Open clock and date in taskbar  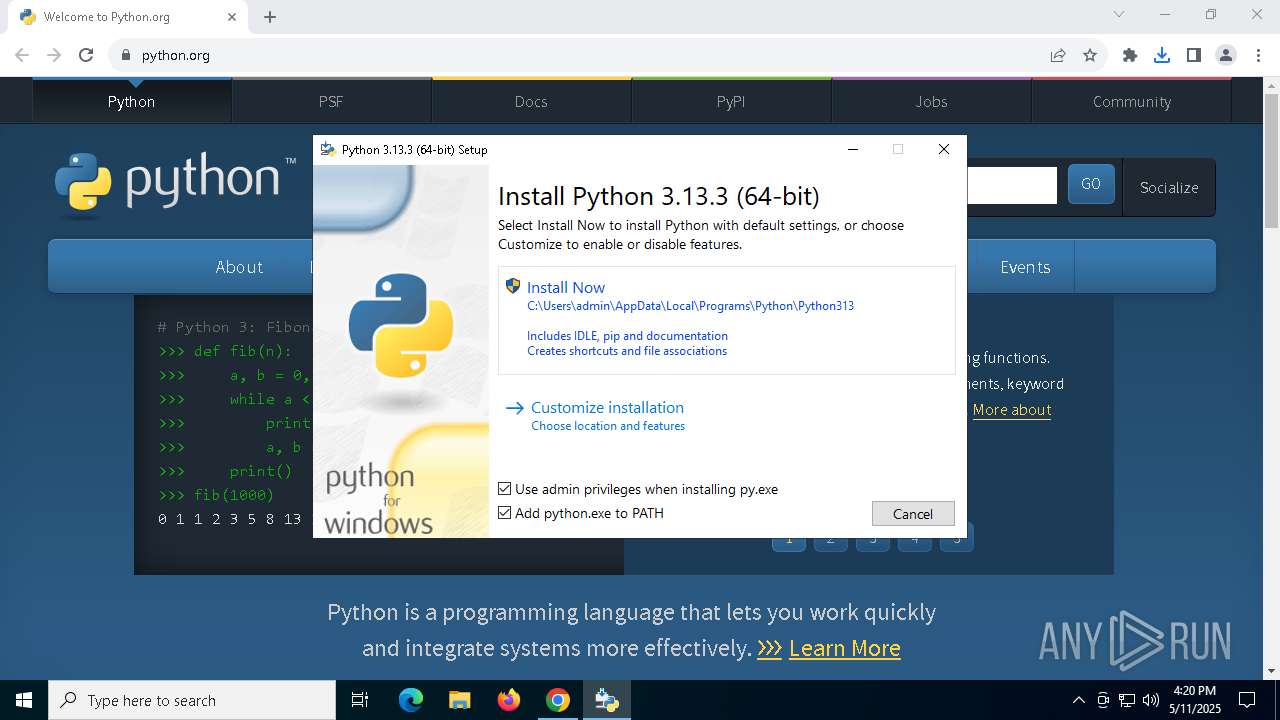(x=1194, y=700)
